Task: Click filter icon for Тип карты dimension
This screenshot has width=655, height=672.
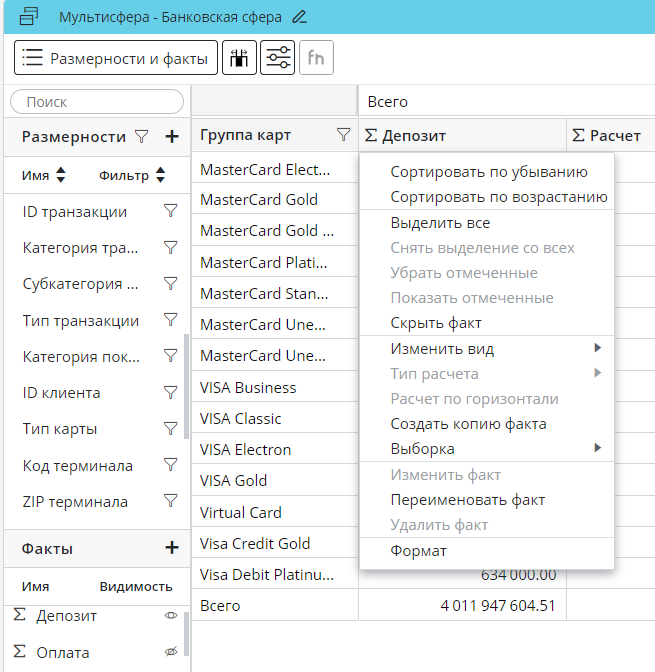Action: pos(170,429)
